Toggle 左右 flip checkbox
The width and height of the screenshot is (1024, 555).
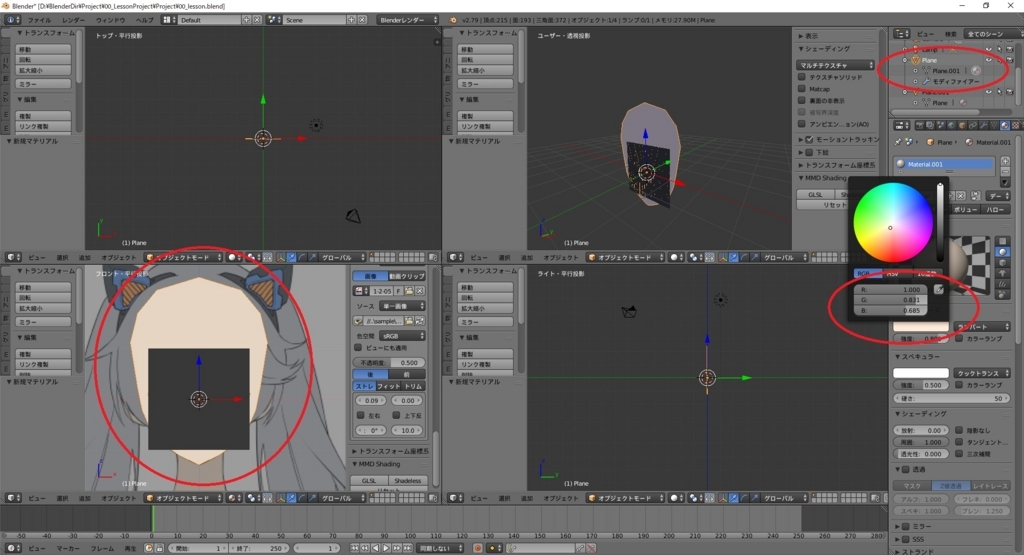click(x=360, y=415)
